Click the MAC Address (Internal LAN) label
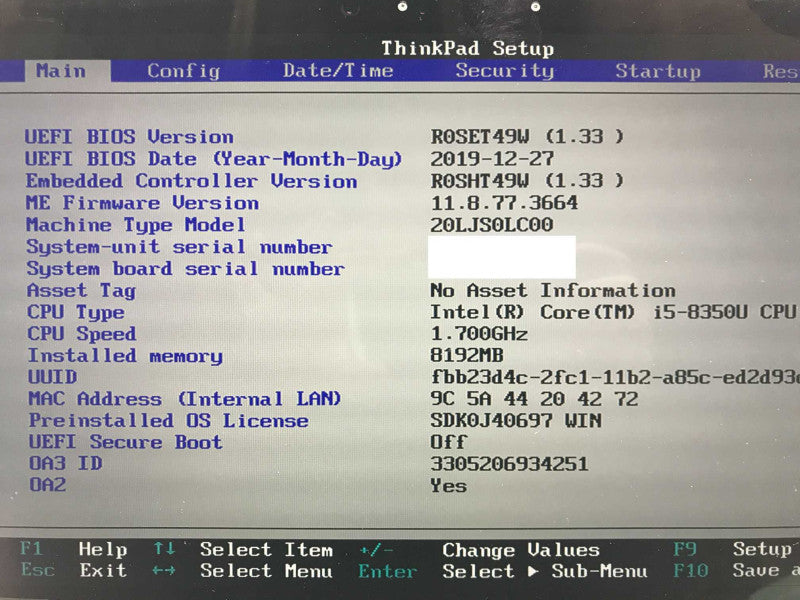Image resolution: width=800 pixels, height=600 pixels. coord(185,399)
